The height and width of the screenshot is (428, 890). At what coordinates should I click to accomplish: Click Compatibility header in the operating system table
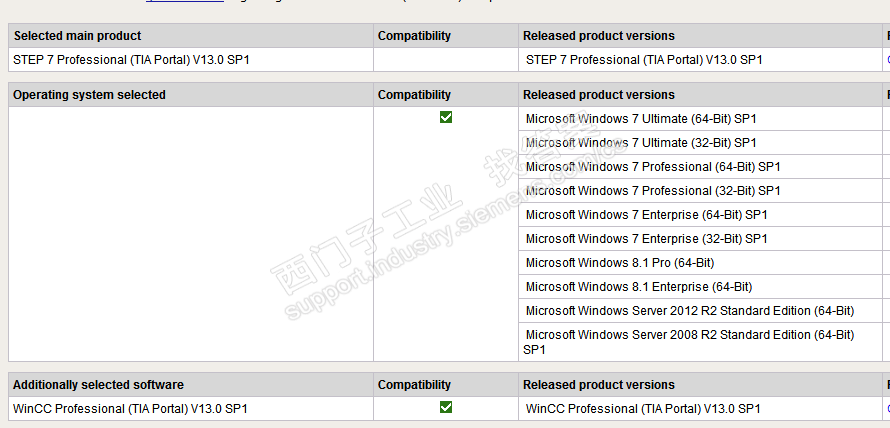[x=414, y=95]
